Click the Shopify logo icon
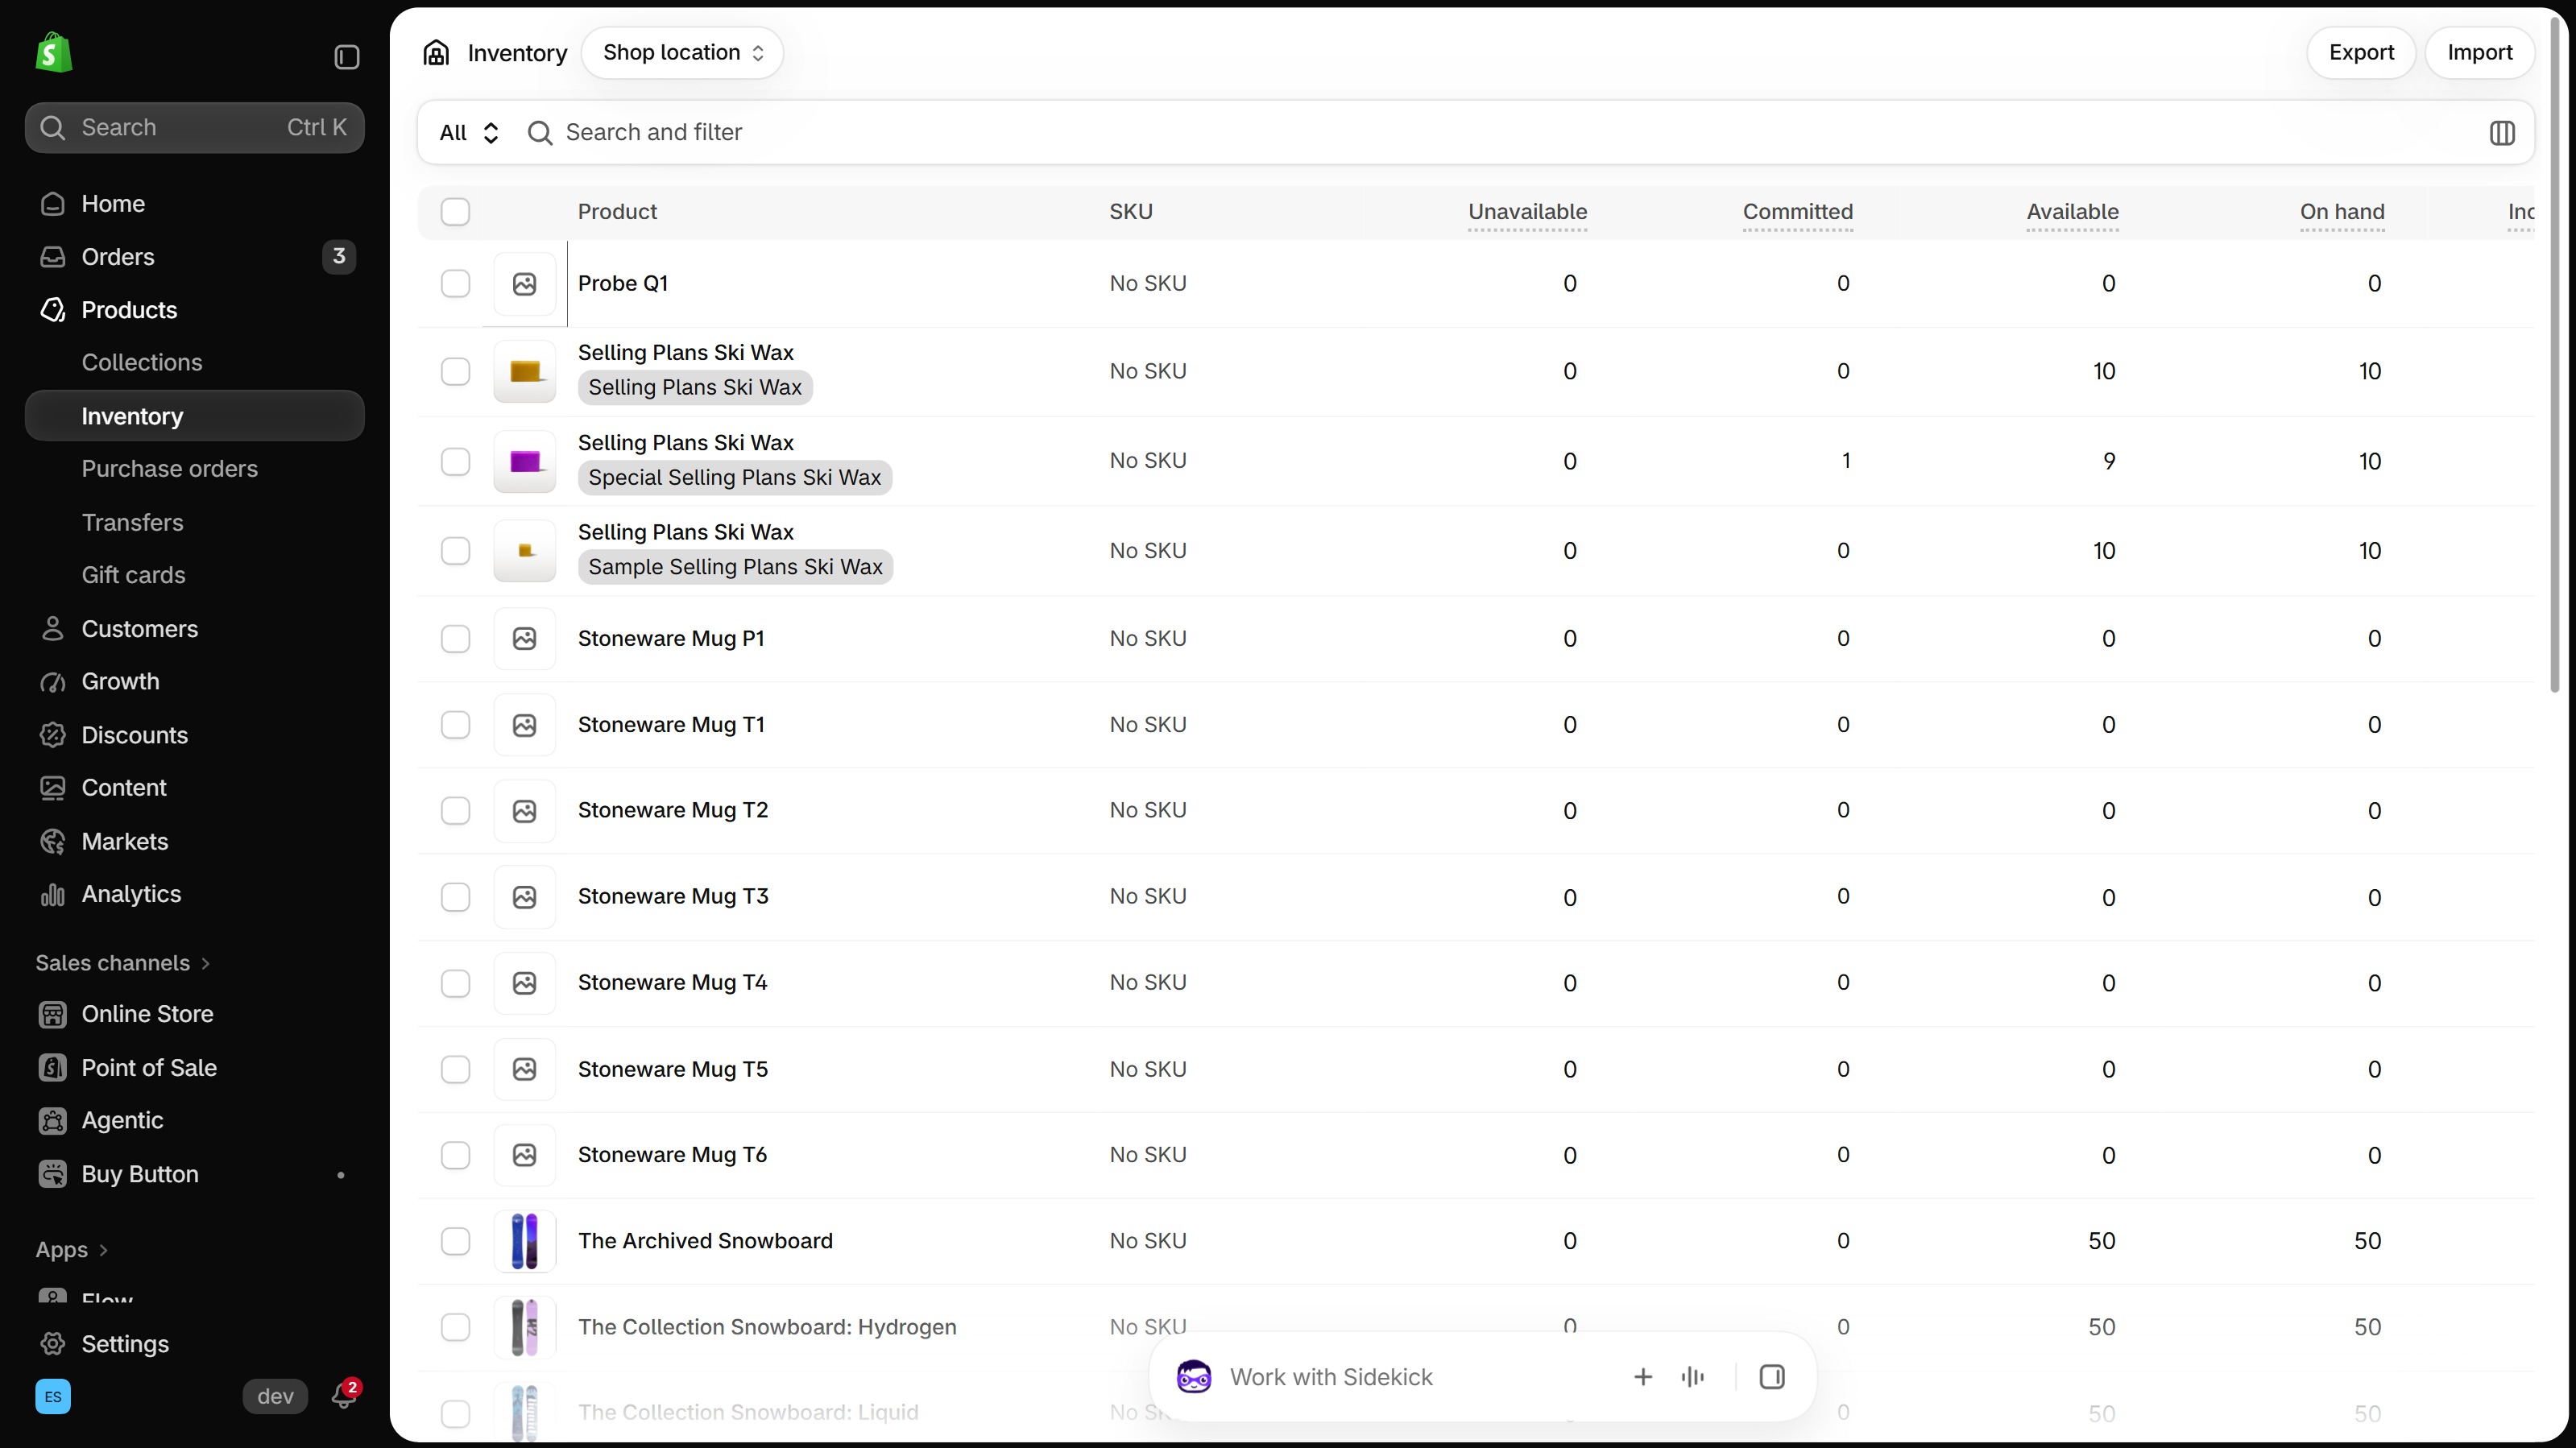2576x1448 pixels. coord(54,52)
